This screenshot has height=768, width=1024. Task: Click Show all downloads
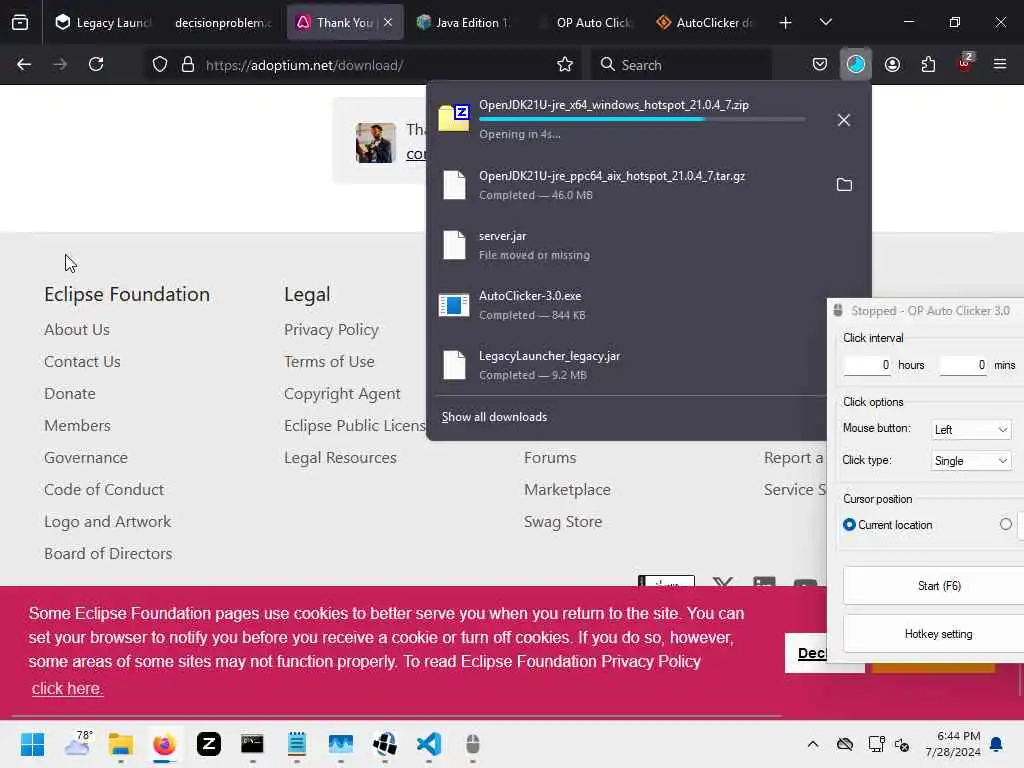(494, 417)
